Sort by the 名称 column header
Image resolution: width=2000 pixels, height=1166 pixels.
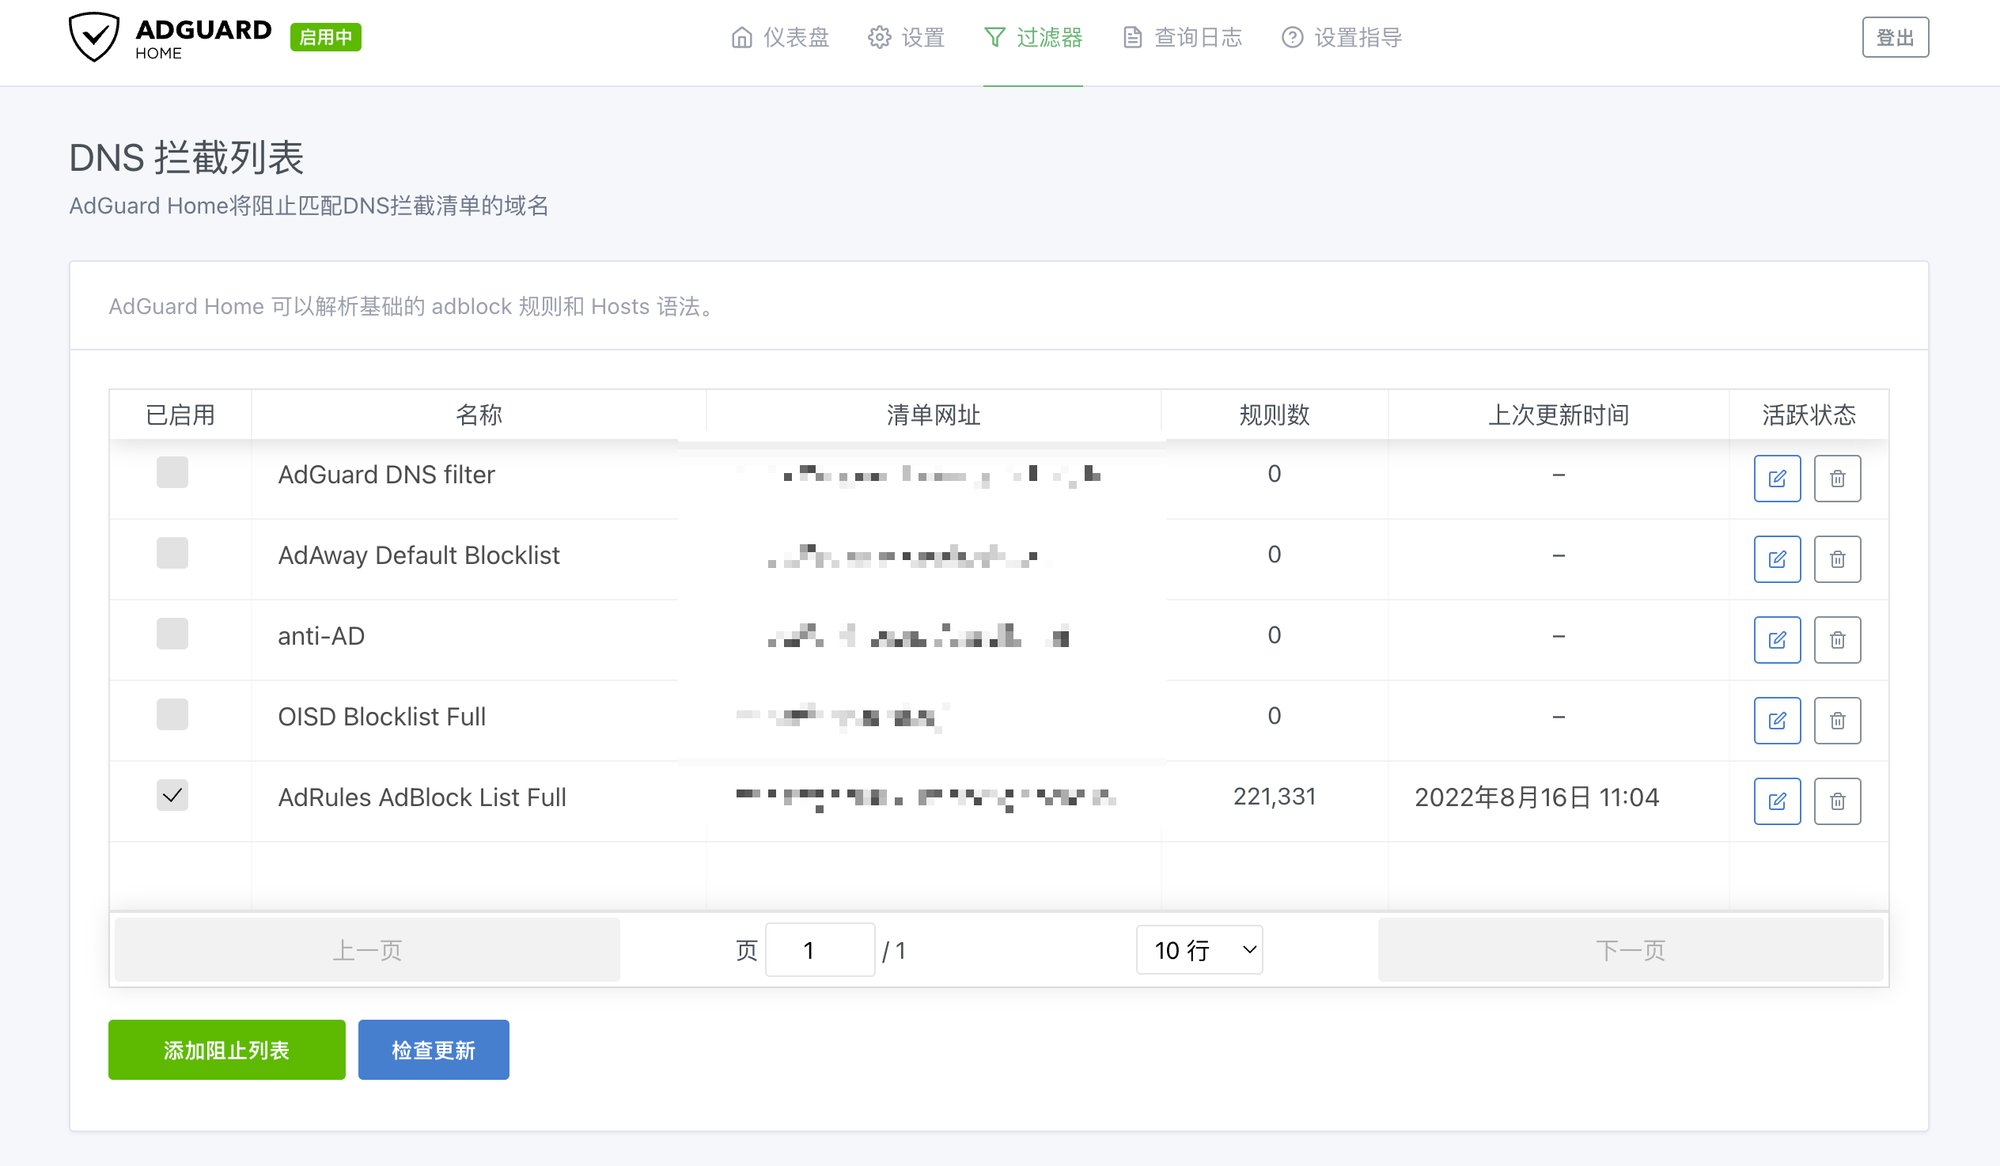pyautogui.click(x=479, y=415)
